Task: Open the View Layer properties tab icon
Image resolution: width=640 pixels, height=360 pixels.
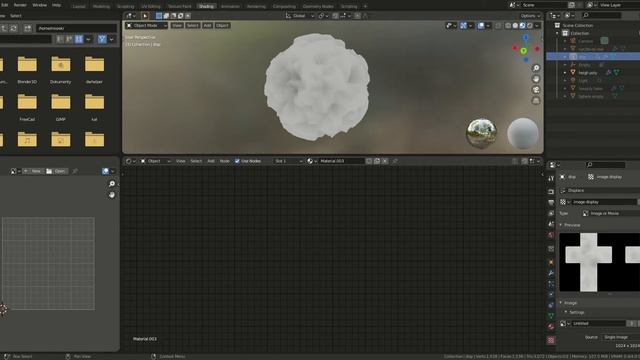Action: (x=551, y=213)
